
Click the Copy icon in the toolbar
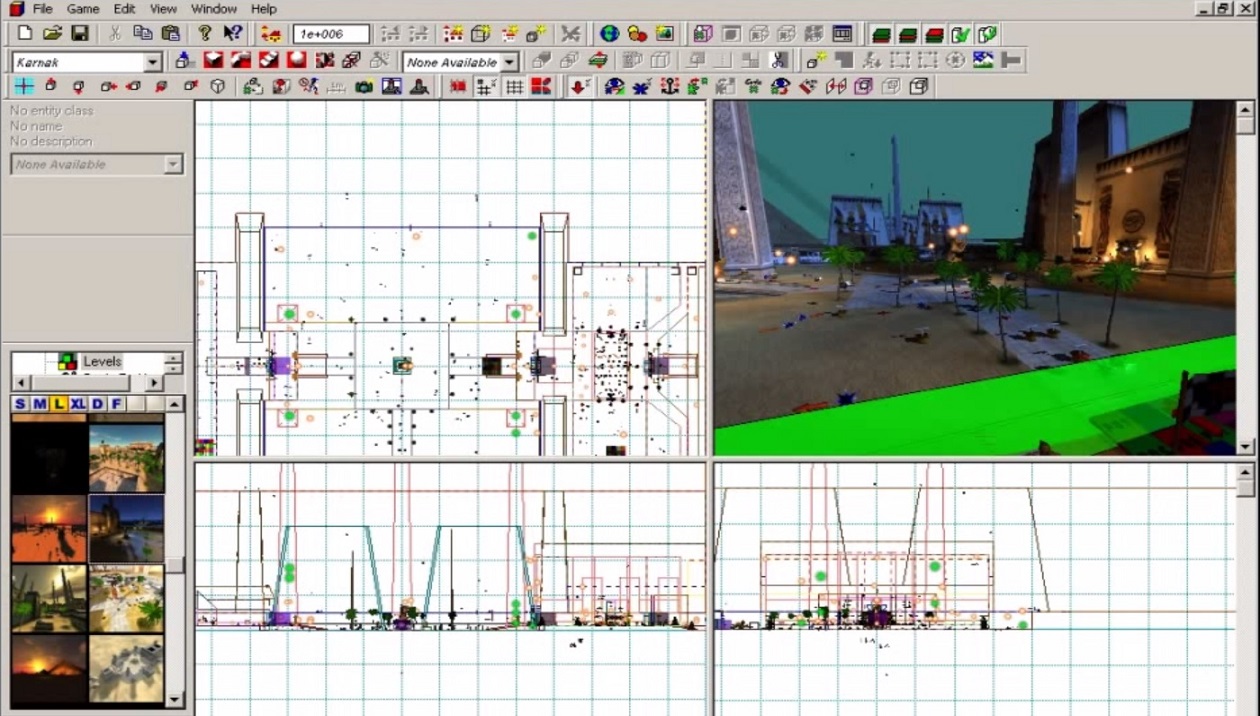click(x=143, y=34)
